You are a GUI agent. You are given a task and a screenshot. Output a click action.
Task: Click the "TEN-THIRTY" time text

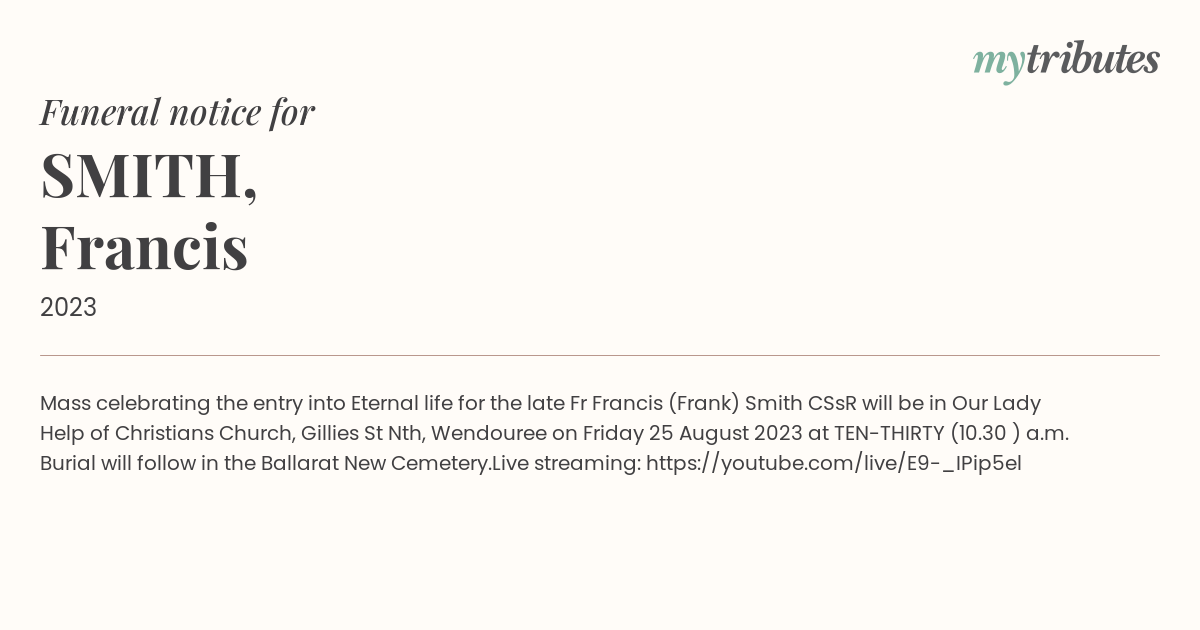click(889, 433)
